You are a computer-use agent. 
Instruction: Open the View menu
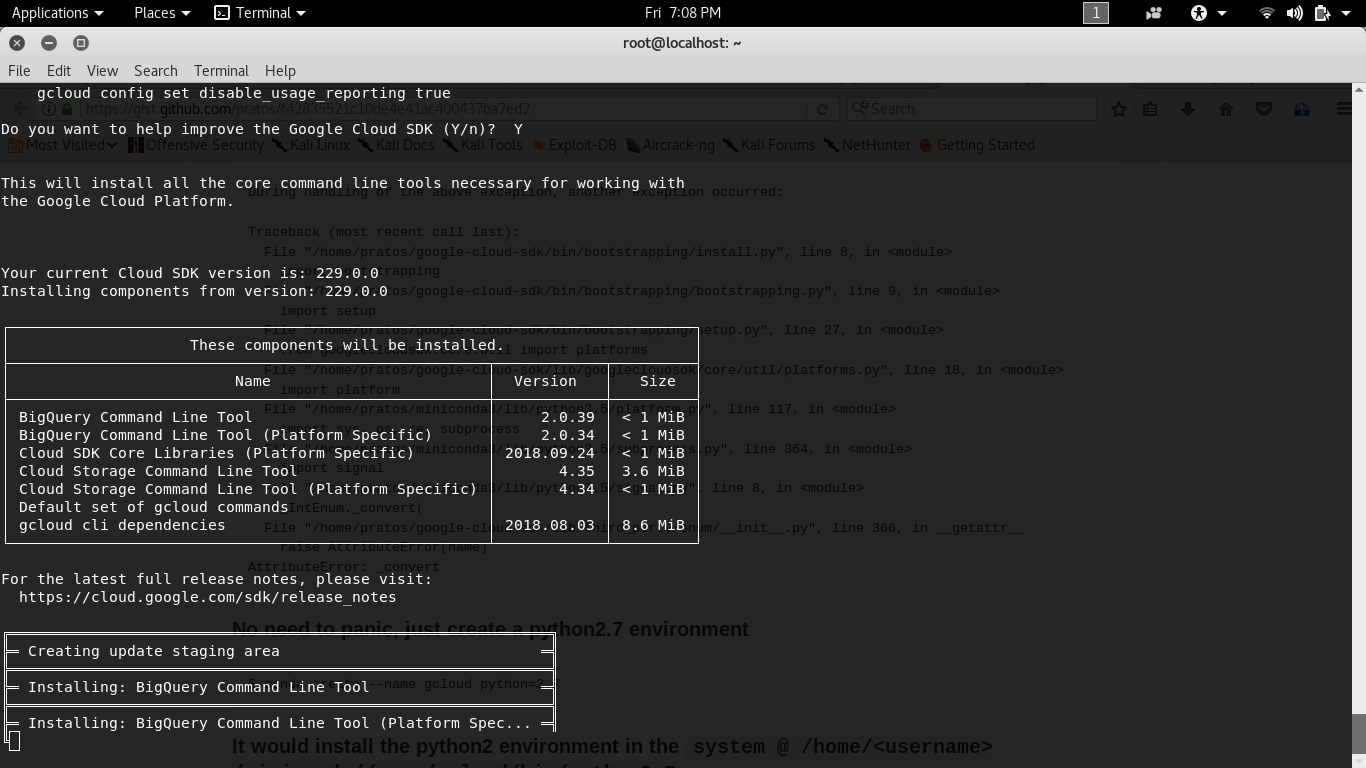[x=102, y=71]
